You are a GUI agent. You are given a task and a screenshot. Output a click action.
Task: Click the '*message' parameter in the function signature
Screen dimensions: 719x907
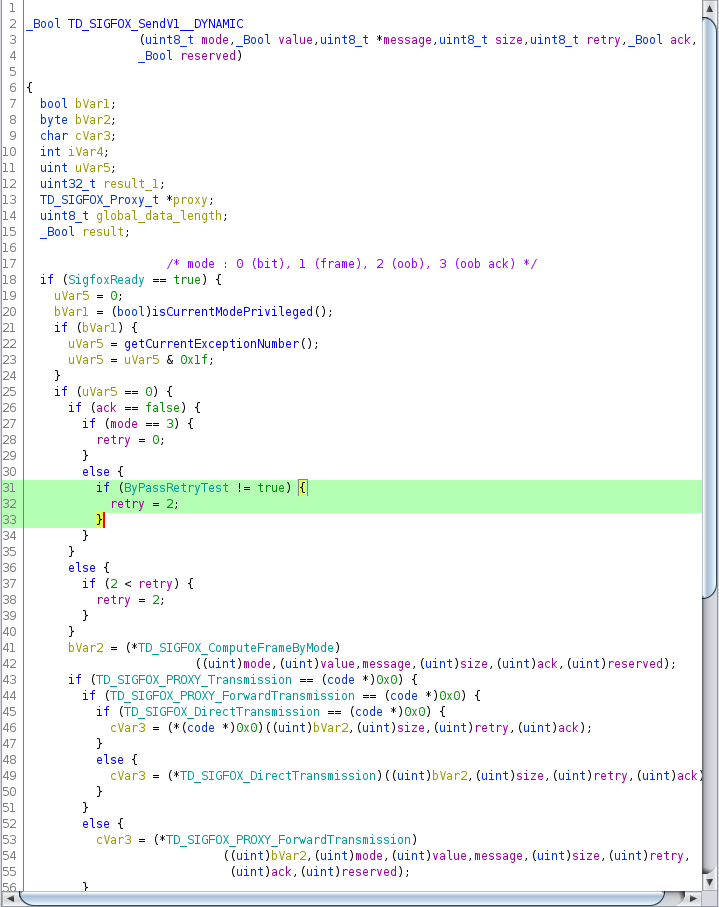(x=404, y=40)
